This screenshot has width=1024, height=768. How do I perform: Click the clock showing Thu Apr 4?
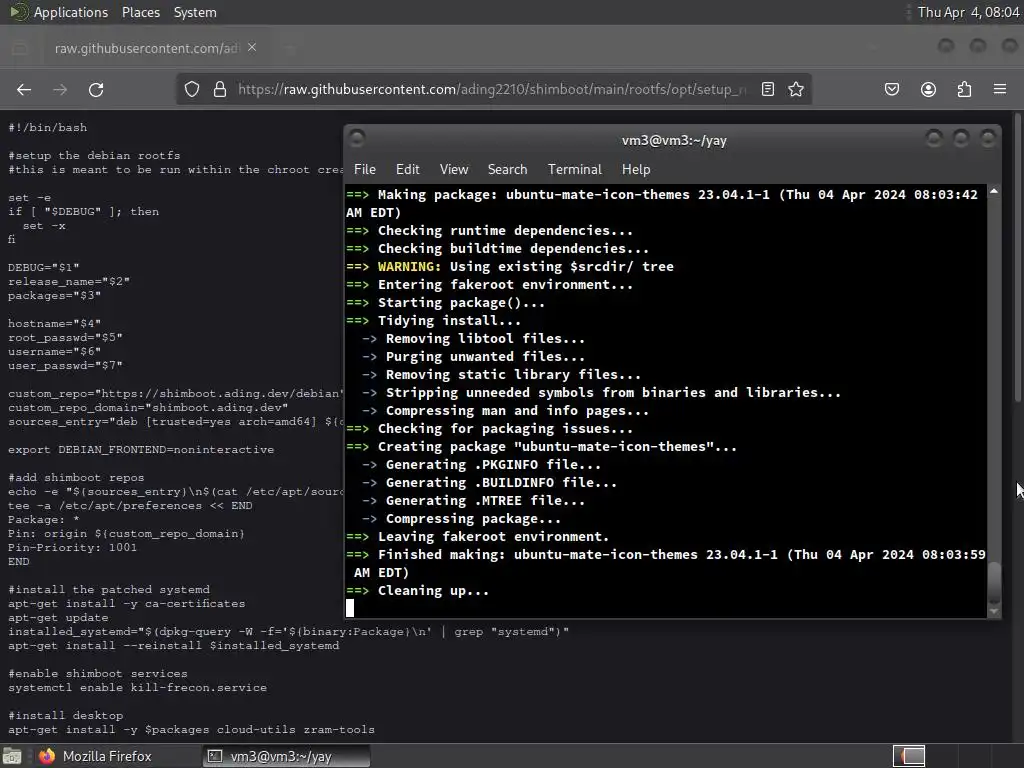[968, 12]
